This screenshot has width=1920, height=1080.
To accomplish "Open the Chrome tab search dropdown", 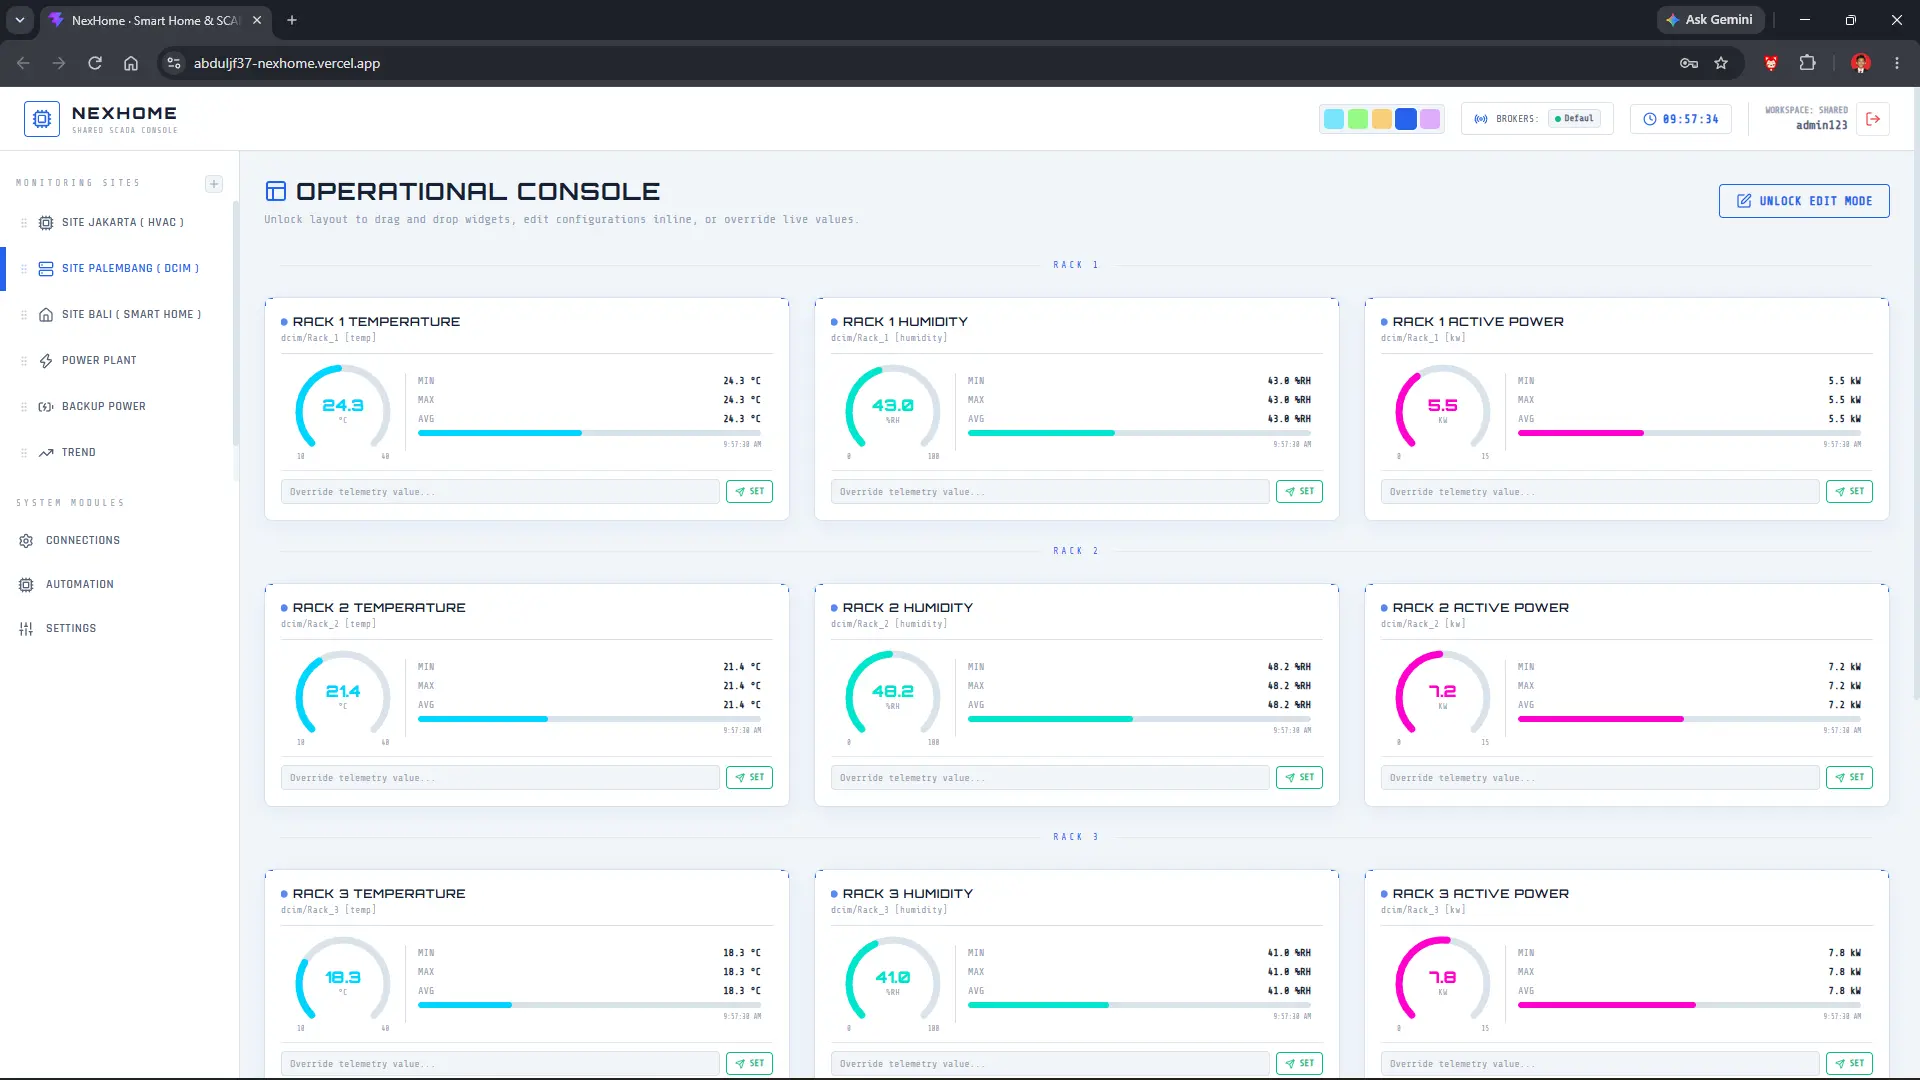I will point(20,20).
